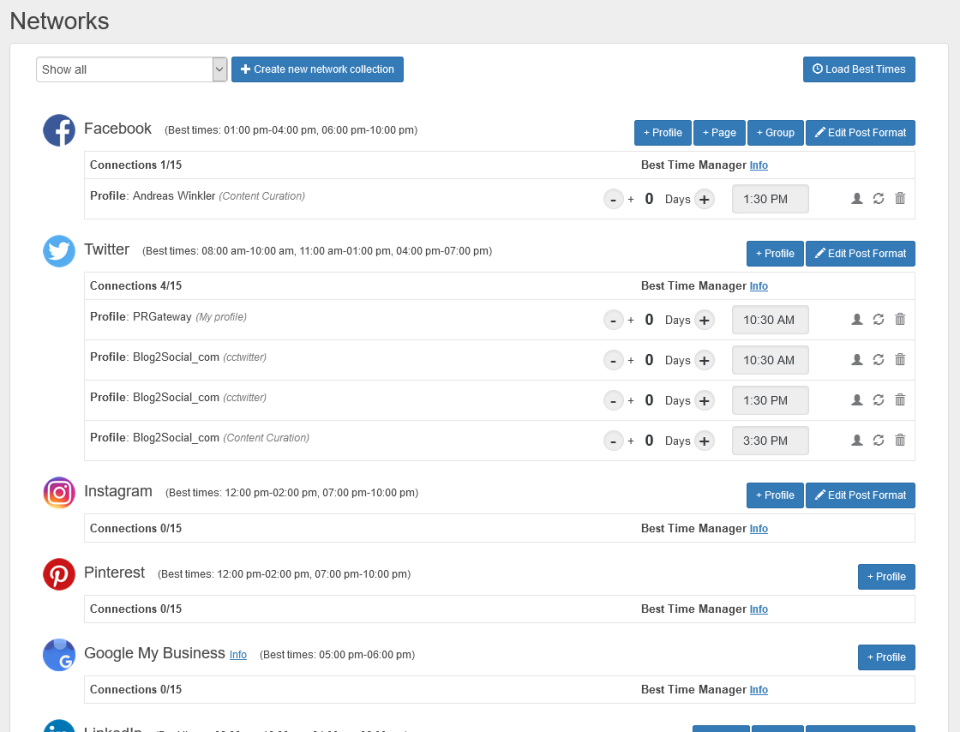This screenshot has height=732, width=960.
Task: Select the Pinterest network icon
Action: [x=59, y=574]
